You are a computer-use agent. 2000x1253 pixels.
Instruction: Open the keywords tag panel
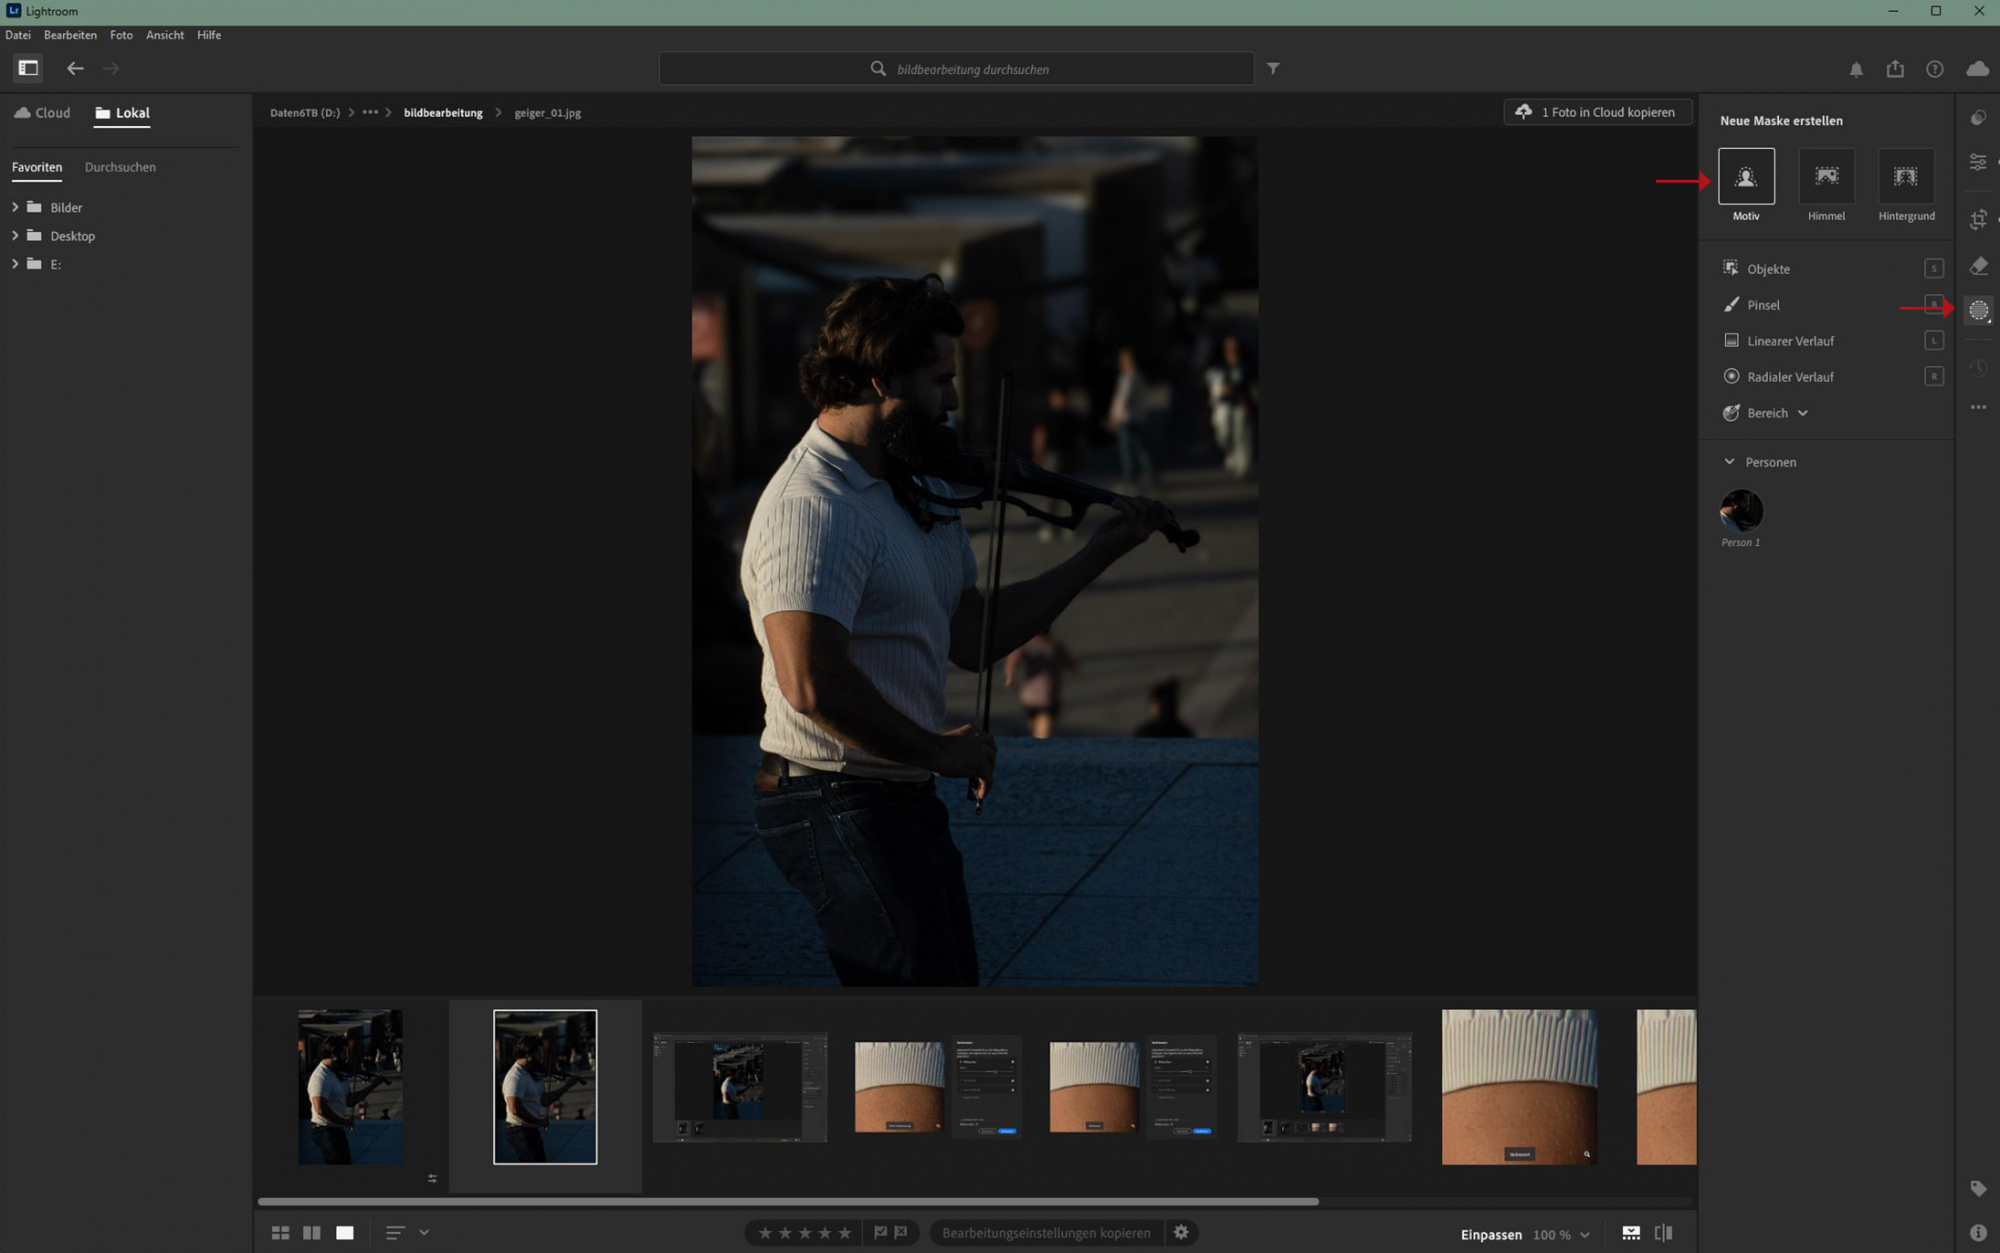tap(1978, 1188)
